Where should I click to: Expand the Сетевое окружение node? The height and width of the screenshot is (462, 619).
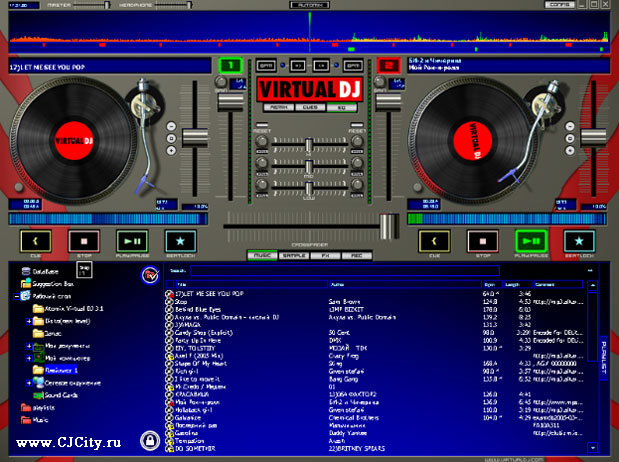(x=29, y=383)
